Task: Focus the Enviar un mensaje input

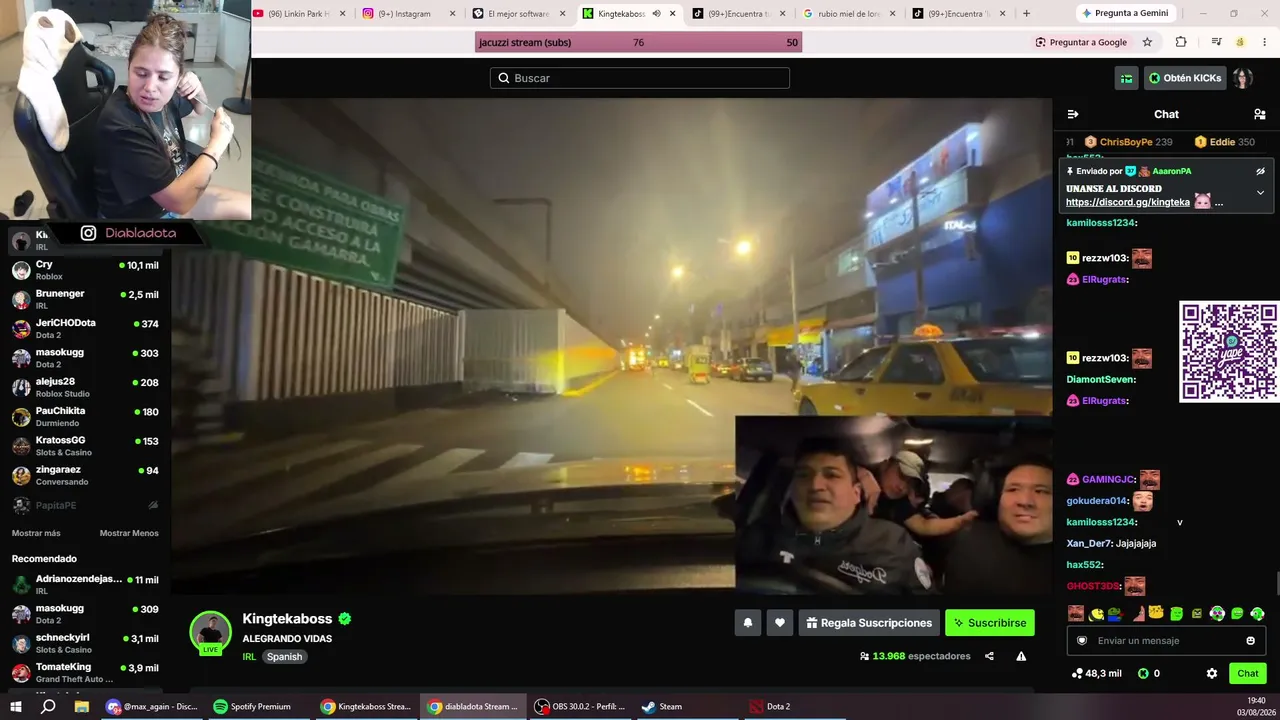Action: click(1166, 641)
